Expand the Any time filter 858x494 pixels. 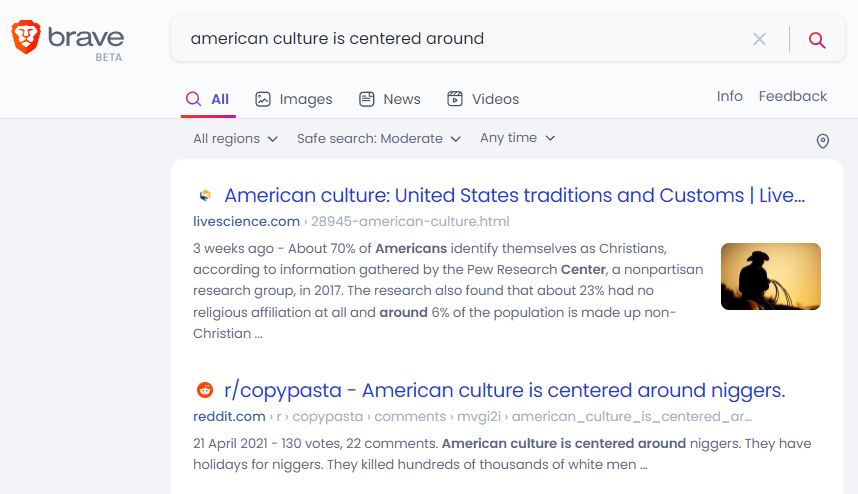pos(517,138)
